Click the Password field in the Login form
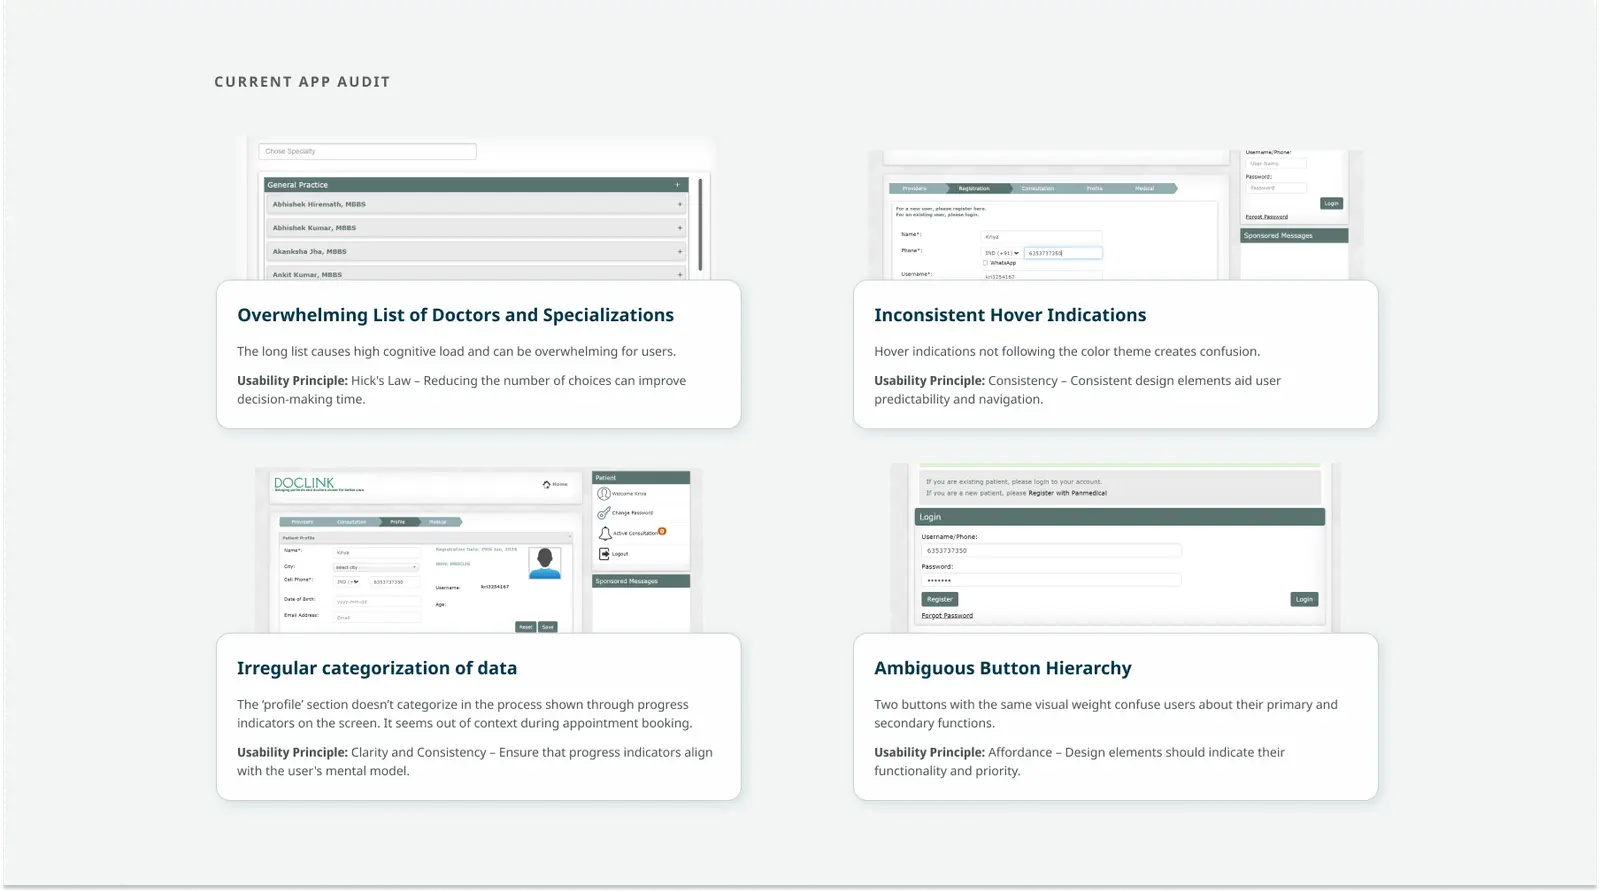The height and width of the screenshot is (892, 1600). coord(1051,580)
